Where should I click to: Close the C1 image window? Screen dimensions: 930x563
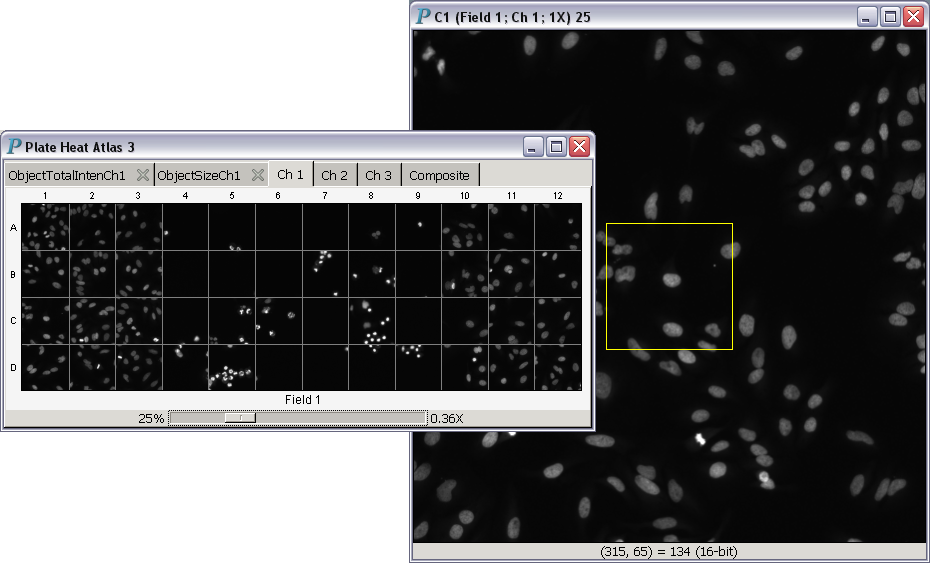coord(913,17)
